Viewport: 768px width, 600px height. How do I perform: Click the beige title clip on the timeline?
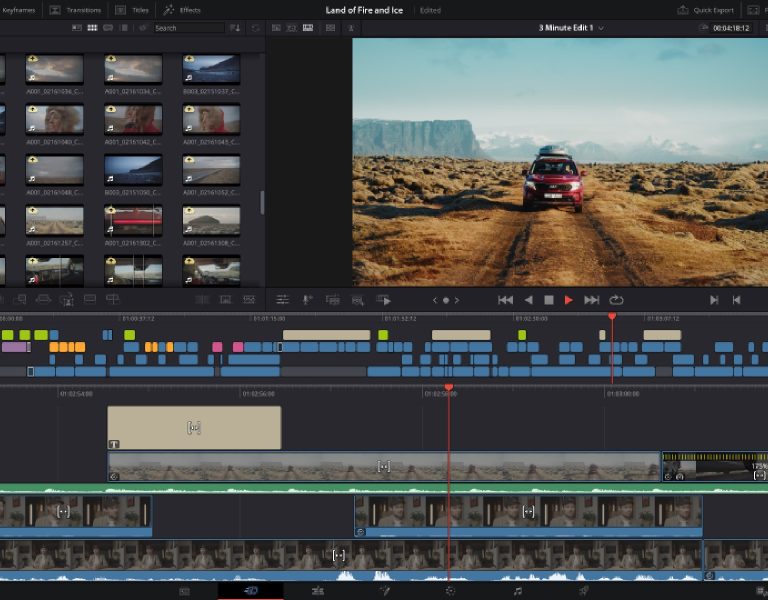click(x=194, y=427)
